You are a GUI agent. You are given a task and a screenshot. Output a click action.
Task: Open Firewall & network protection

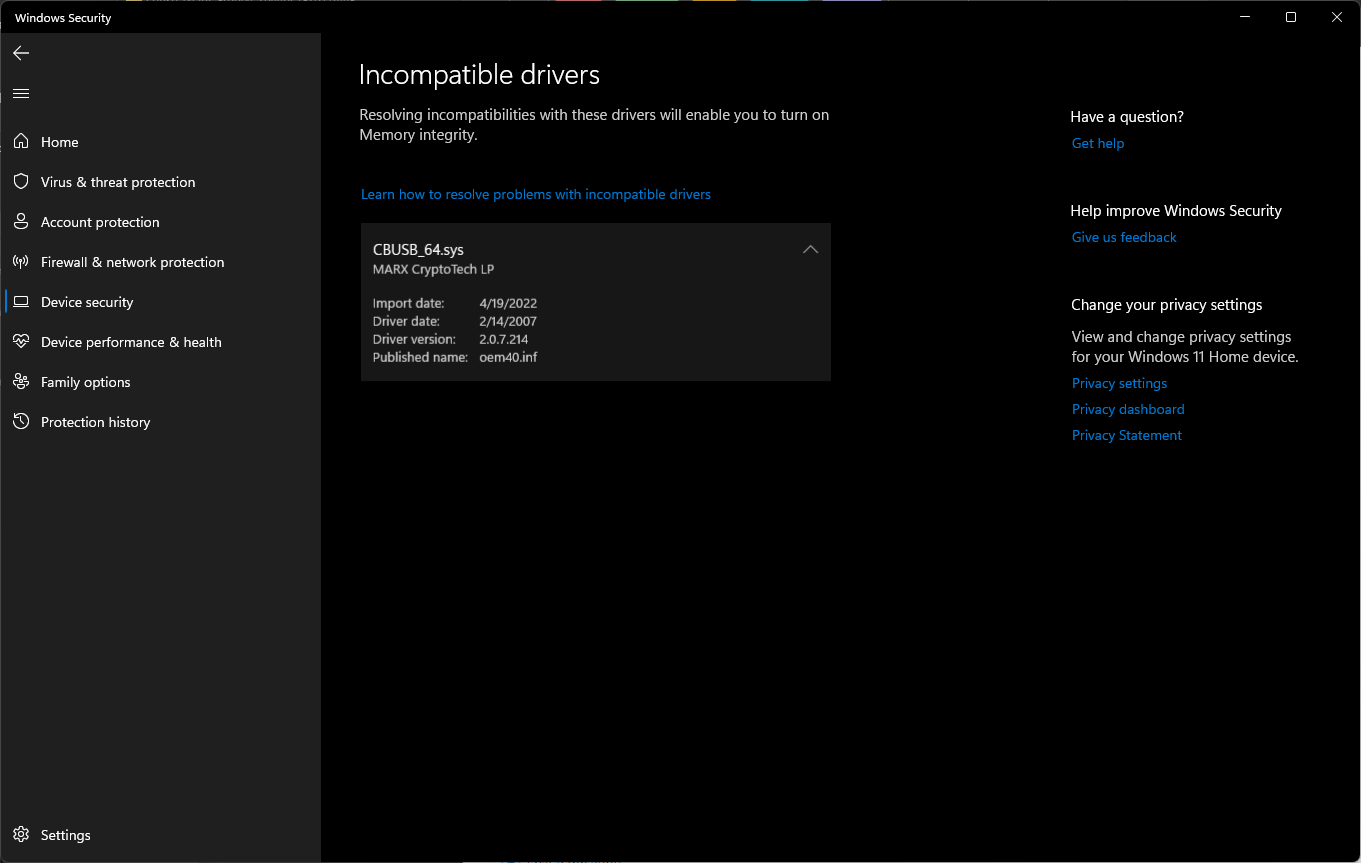click(x=132, y=261)
